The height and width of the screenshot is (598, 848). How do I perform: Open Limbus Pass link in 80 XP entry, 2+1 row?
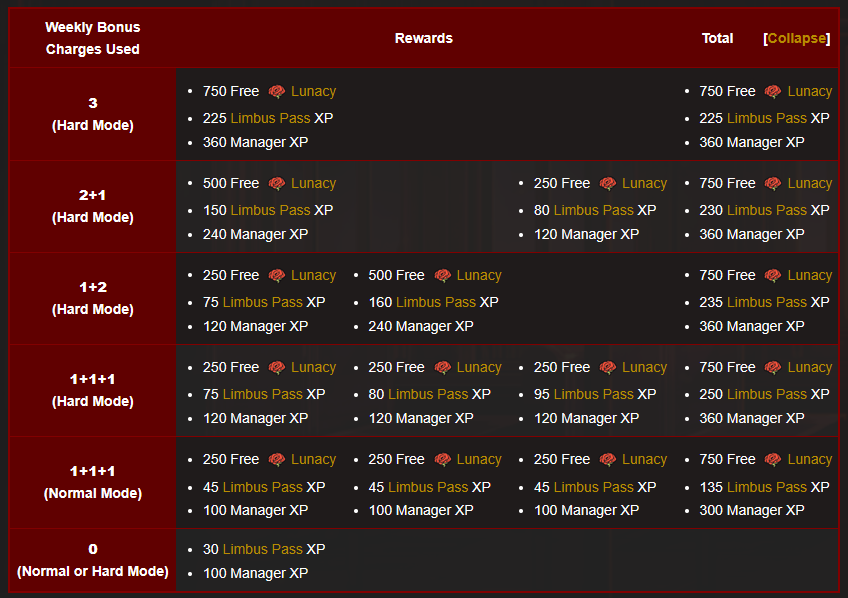(x=594, y=210)
